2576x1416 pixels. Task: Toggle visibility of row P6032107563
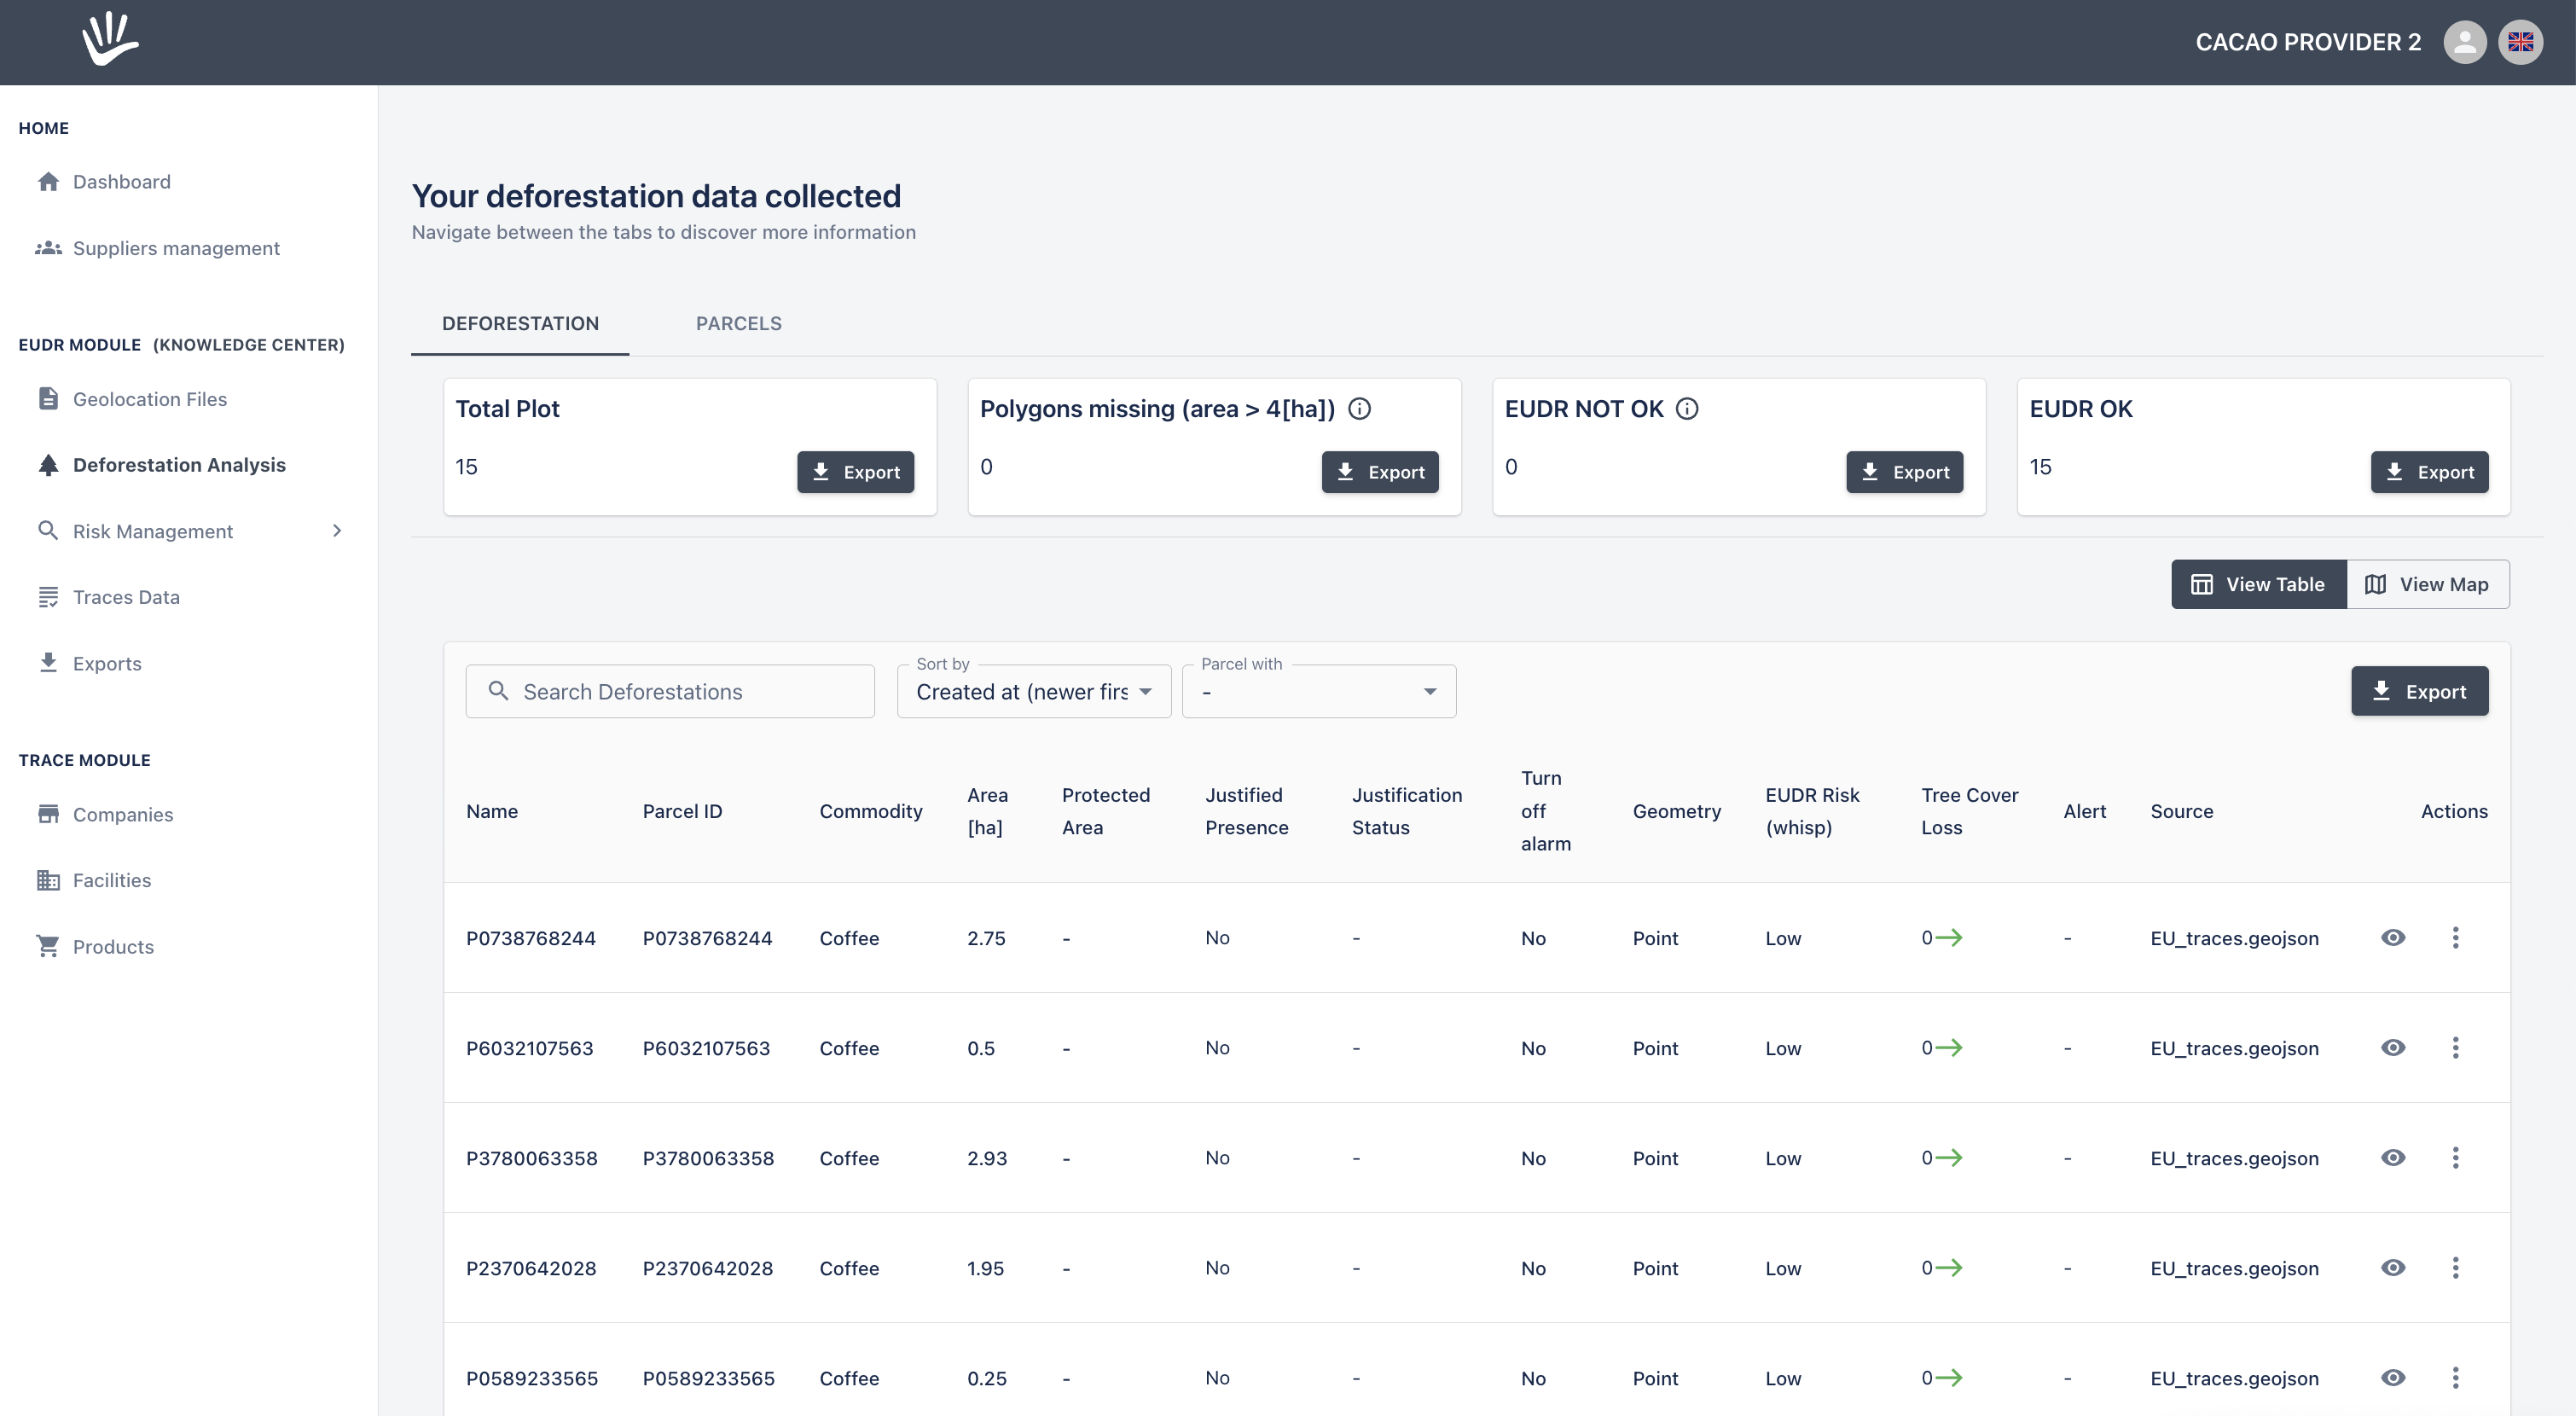click(2394, 1047)
